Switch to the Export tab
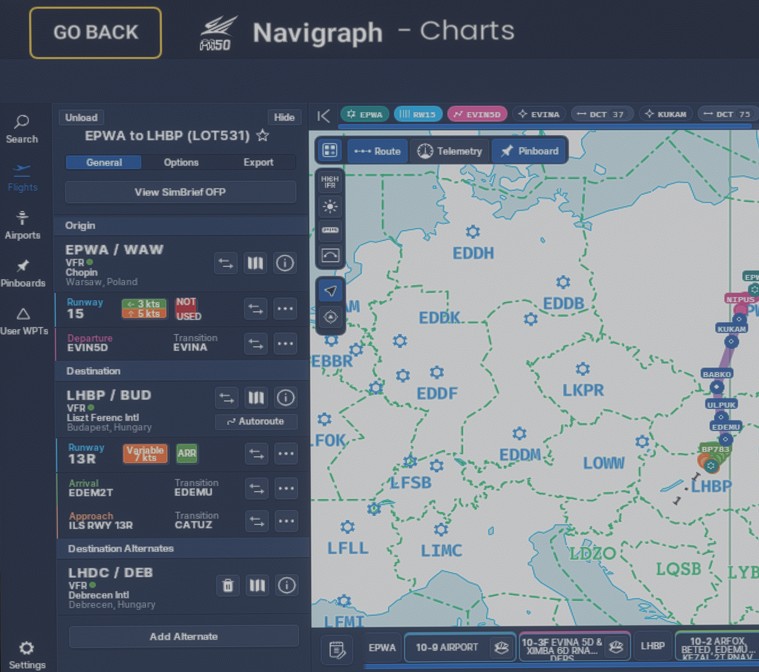The width and height of the screenshot is (759, 672). [x=258, y=162]
